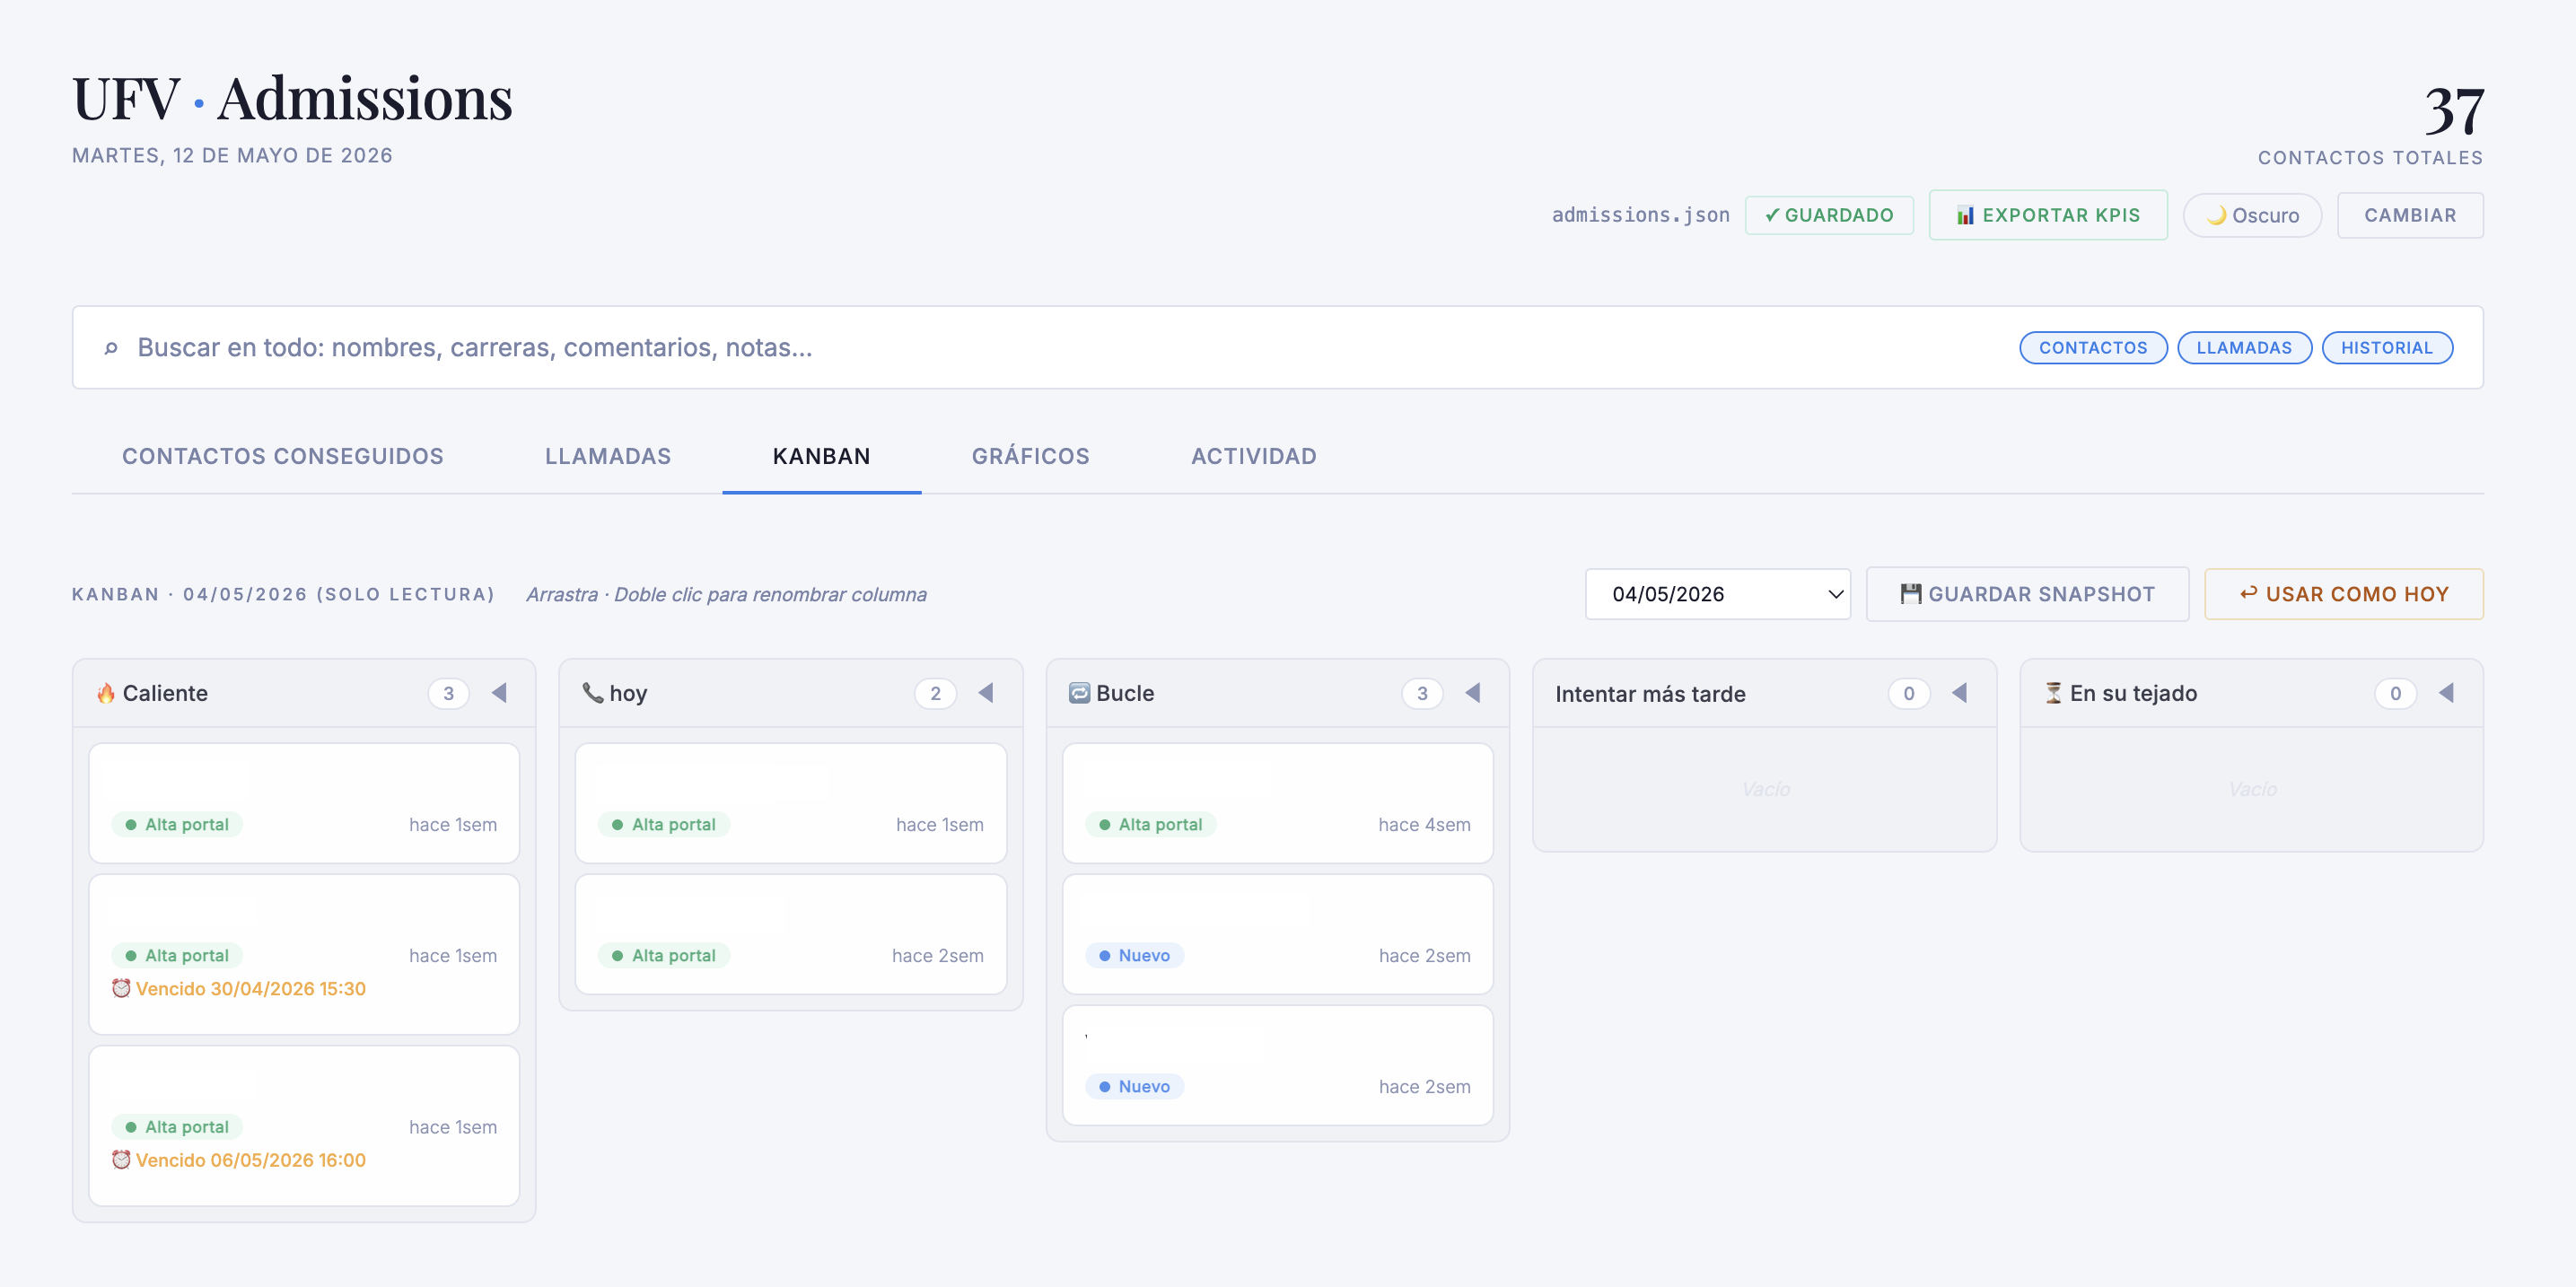The width and height of the screenshot is (2576, 1287).
Task: Click the moon icon in Oscuro
Action: pyautogui.click(x=2215, y=215)
